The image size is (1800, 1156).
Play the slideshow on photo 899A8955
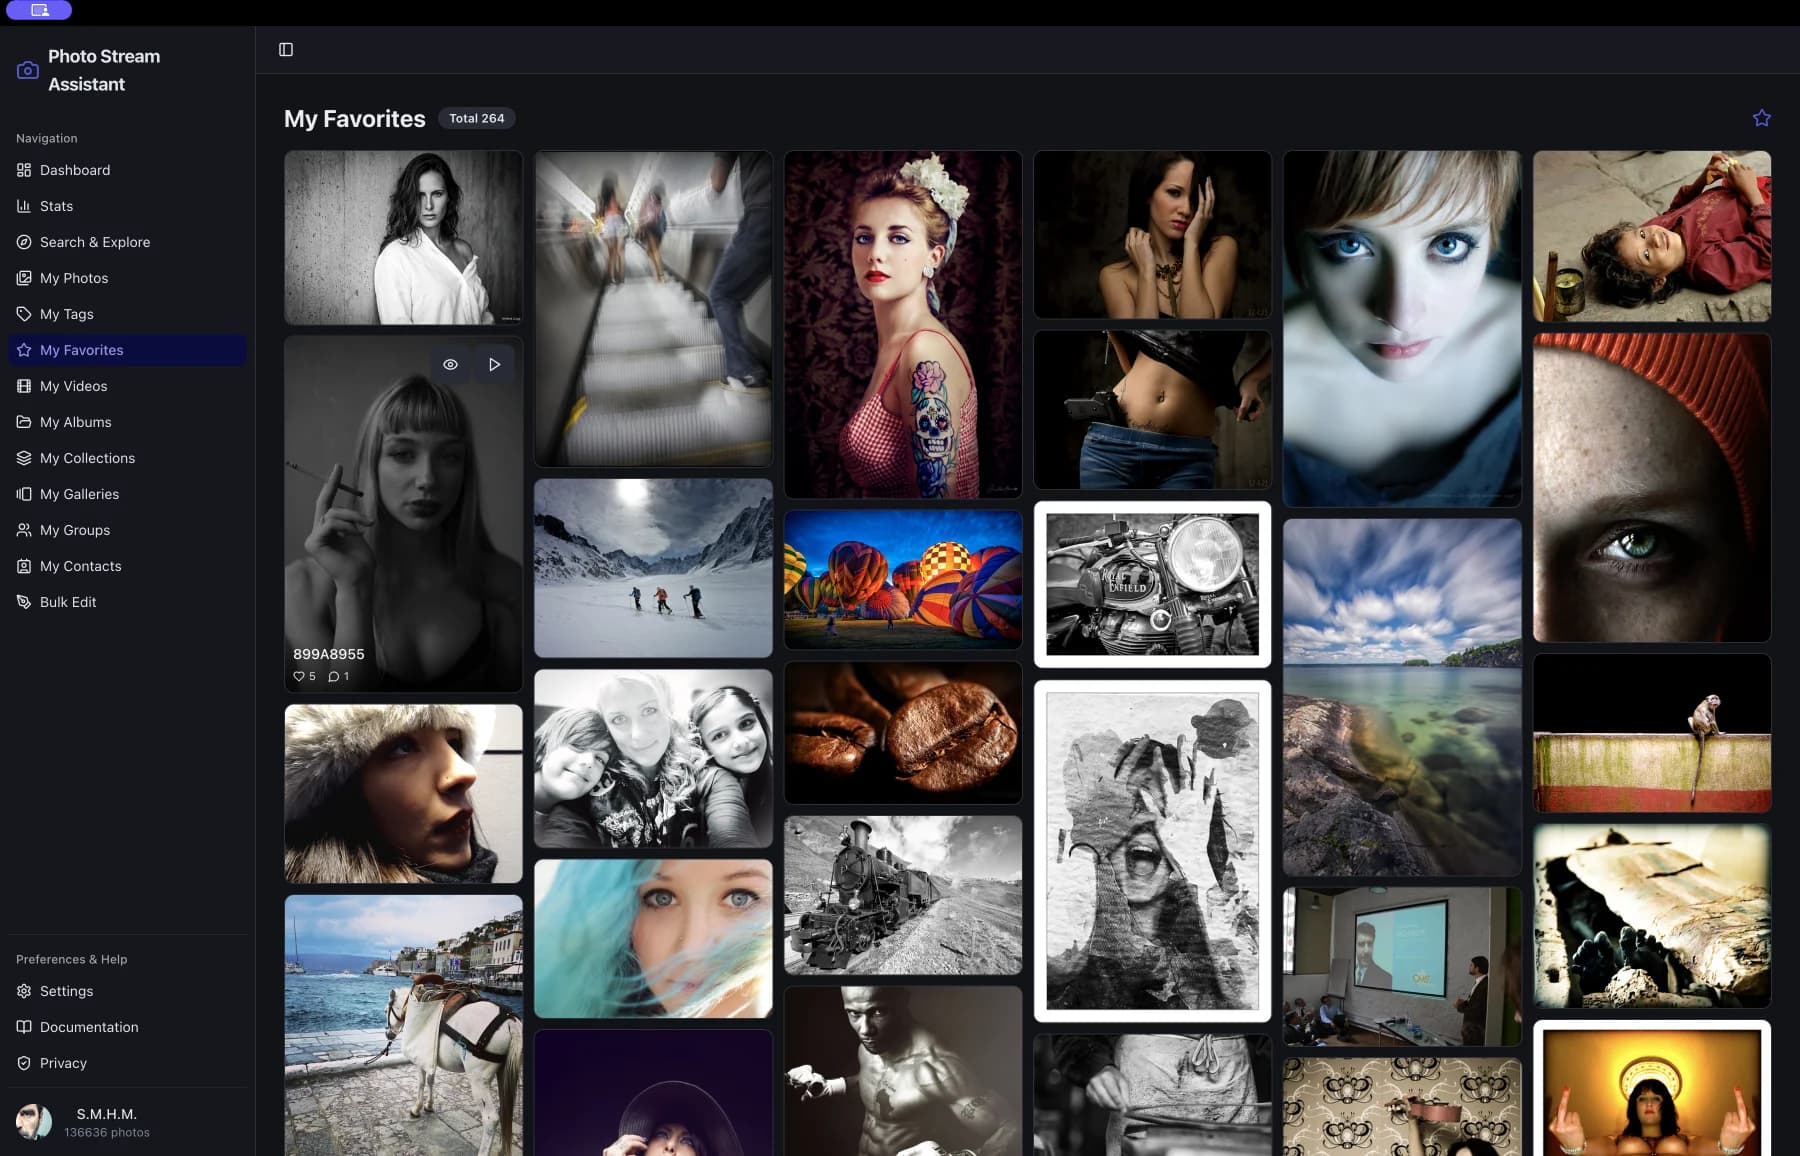click(494, 364)
